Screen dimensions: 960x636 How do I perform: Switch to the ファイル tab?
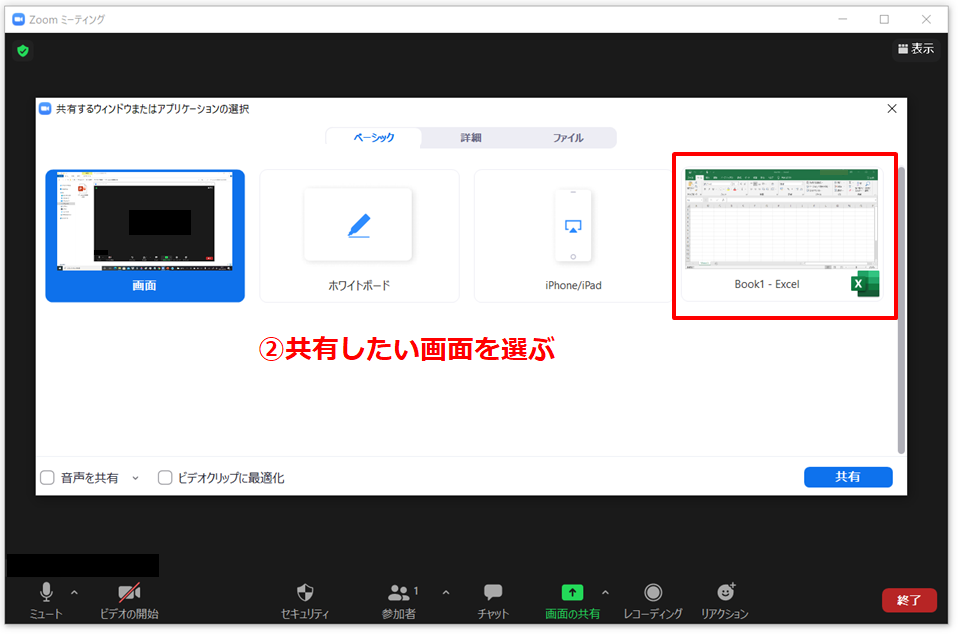click(x=568, y=138)
